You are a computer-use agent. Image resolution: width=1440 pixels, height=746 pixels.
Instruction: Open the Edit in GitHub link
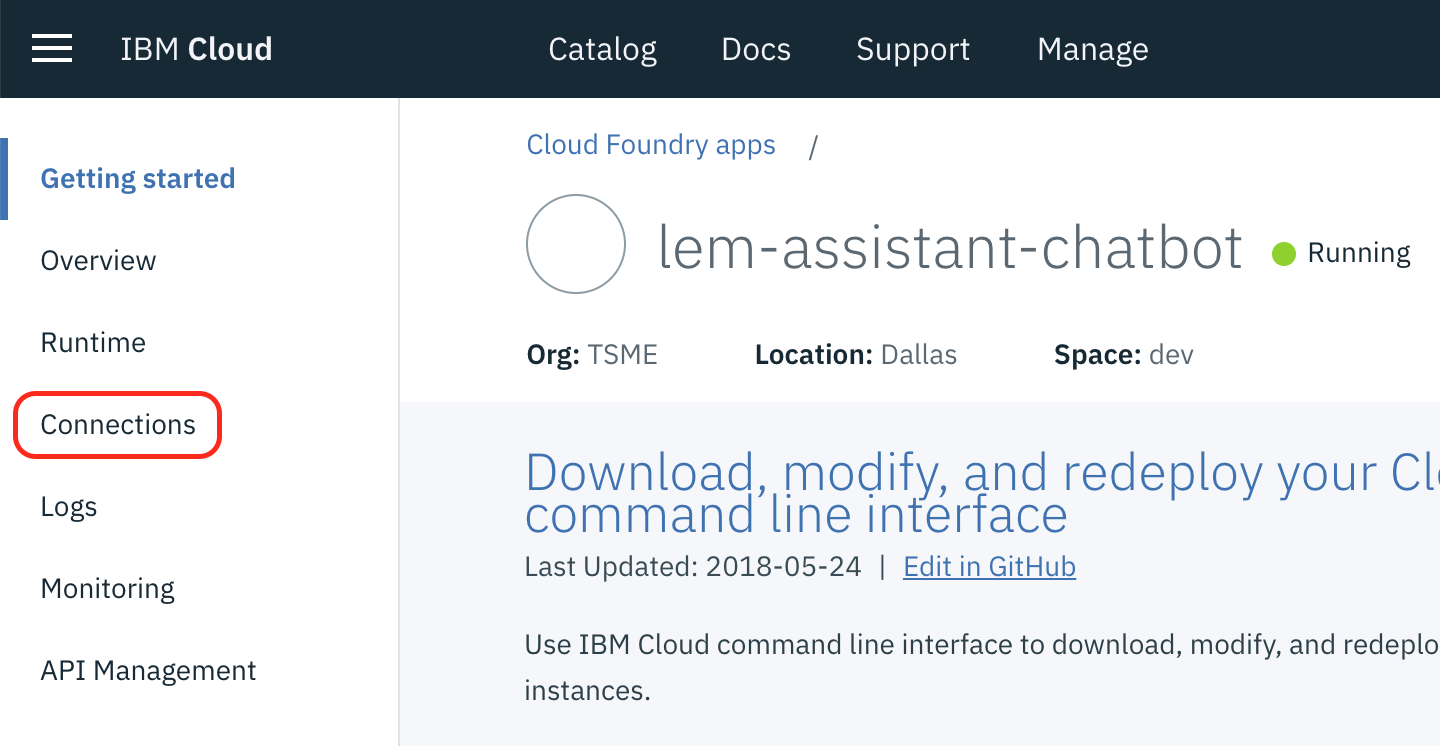989,567
